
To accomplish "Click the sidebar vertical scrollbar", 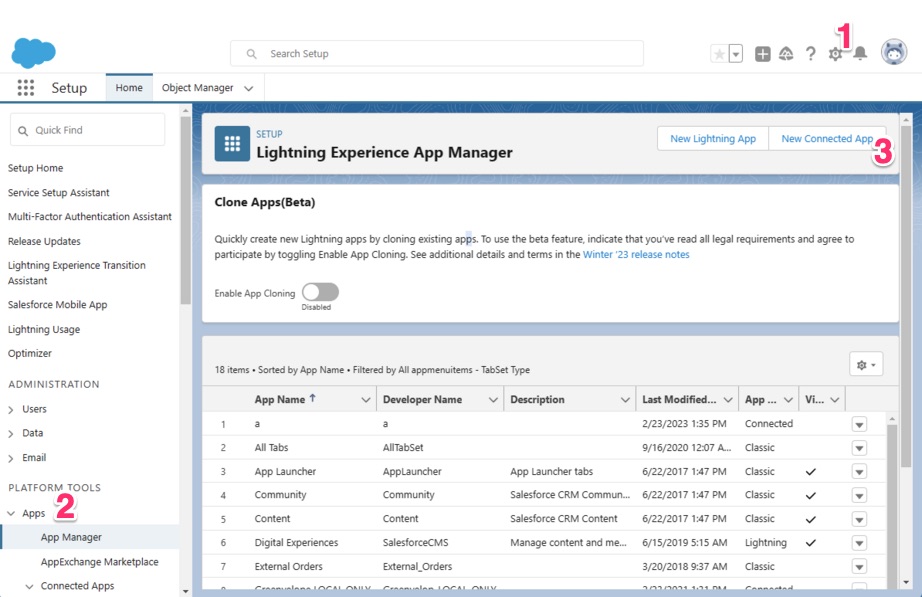I will coord(186,210).
